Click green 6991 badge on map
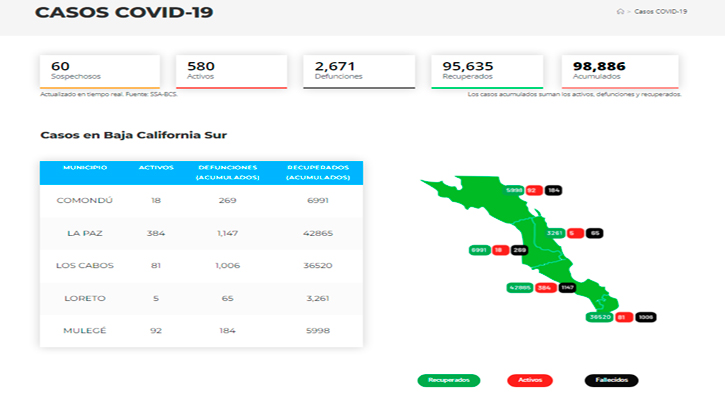 click(x=479, y=250)
